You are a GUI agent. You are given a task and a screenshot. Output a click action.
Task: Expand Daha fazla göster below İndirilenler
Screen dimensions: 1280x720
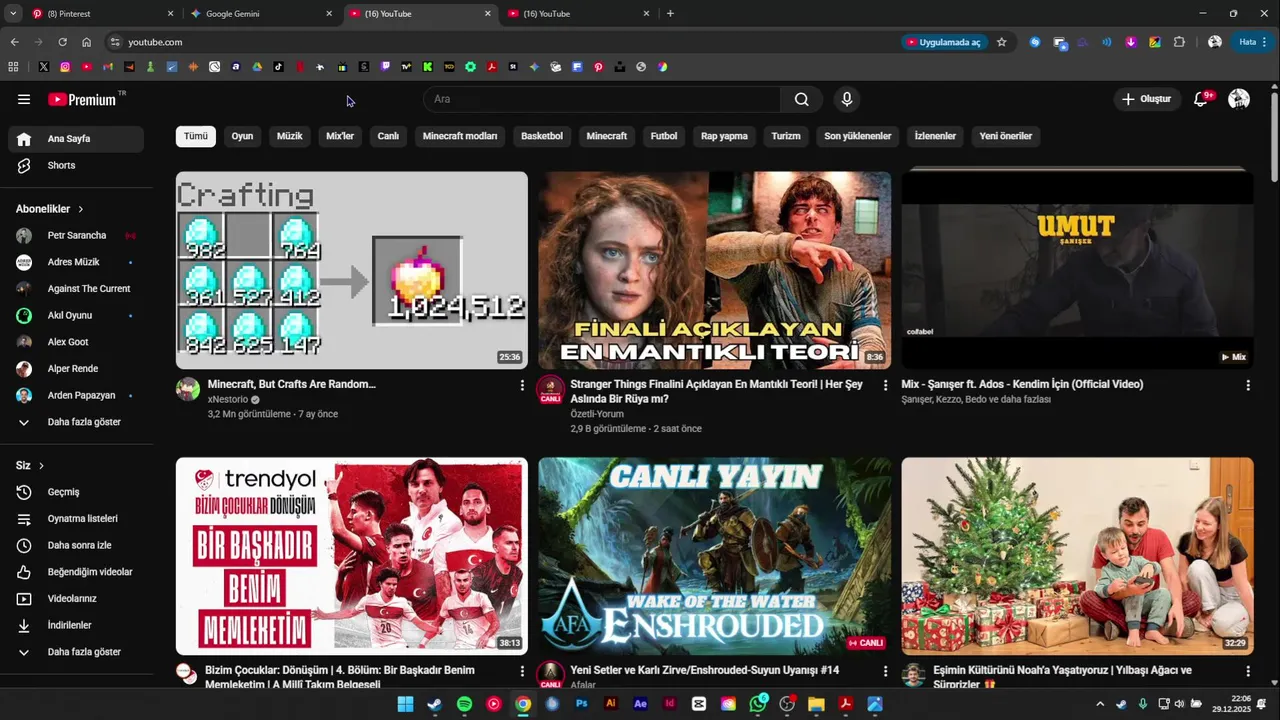pyautogui.click(x=76, y=652)
